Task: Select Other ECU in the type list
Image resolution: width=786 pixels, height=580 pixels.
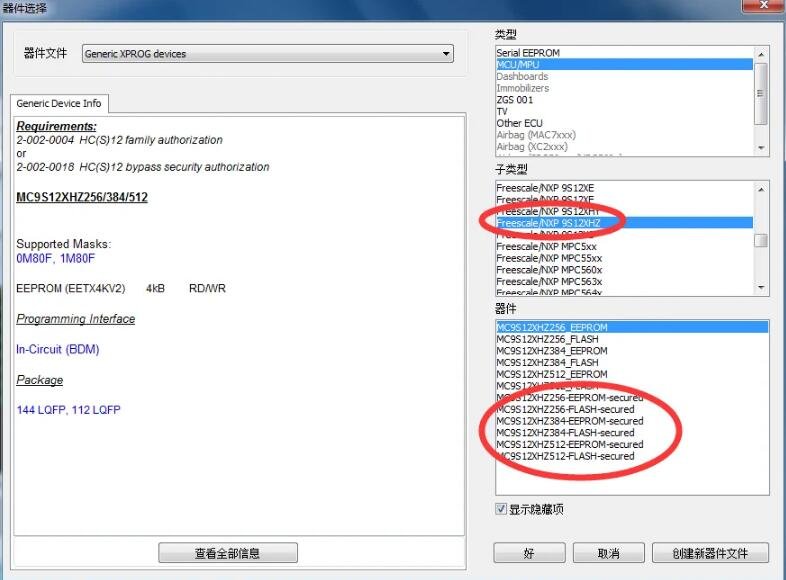Action: click(x=522, y=123)
